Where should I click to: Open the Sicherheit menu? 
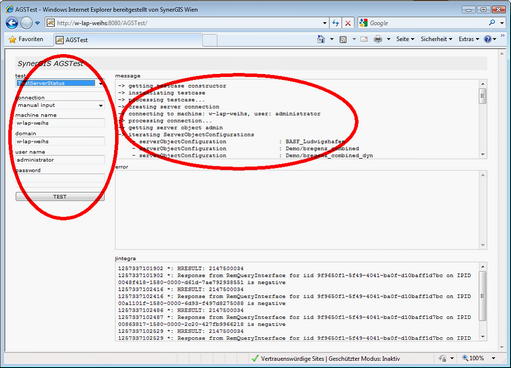(436, 39)
